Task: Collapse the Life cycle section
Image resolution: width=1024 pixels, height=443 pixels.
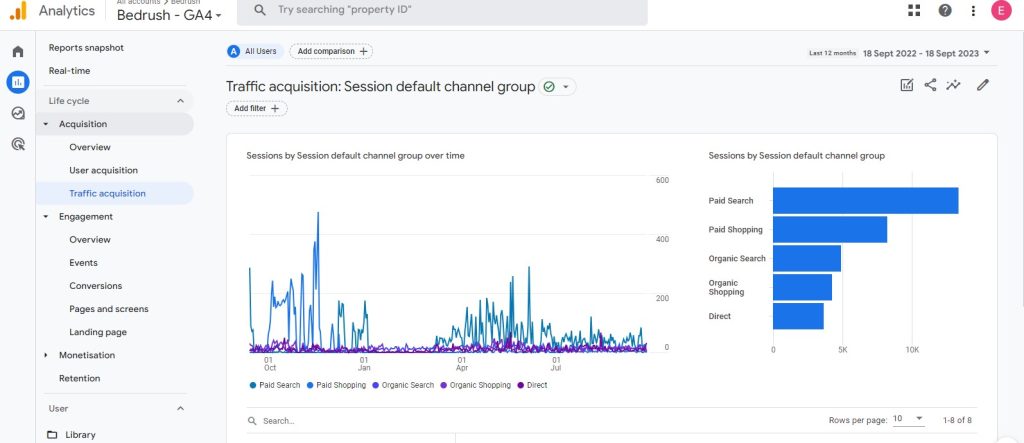Action: tap(181, 101)
